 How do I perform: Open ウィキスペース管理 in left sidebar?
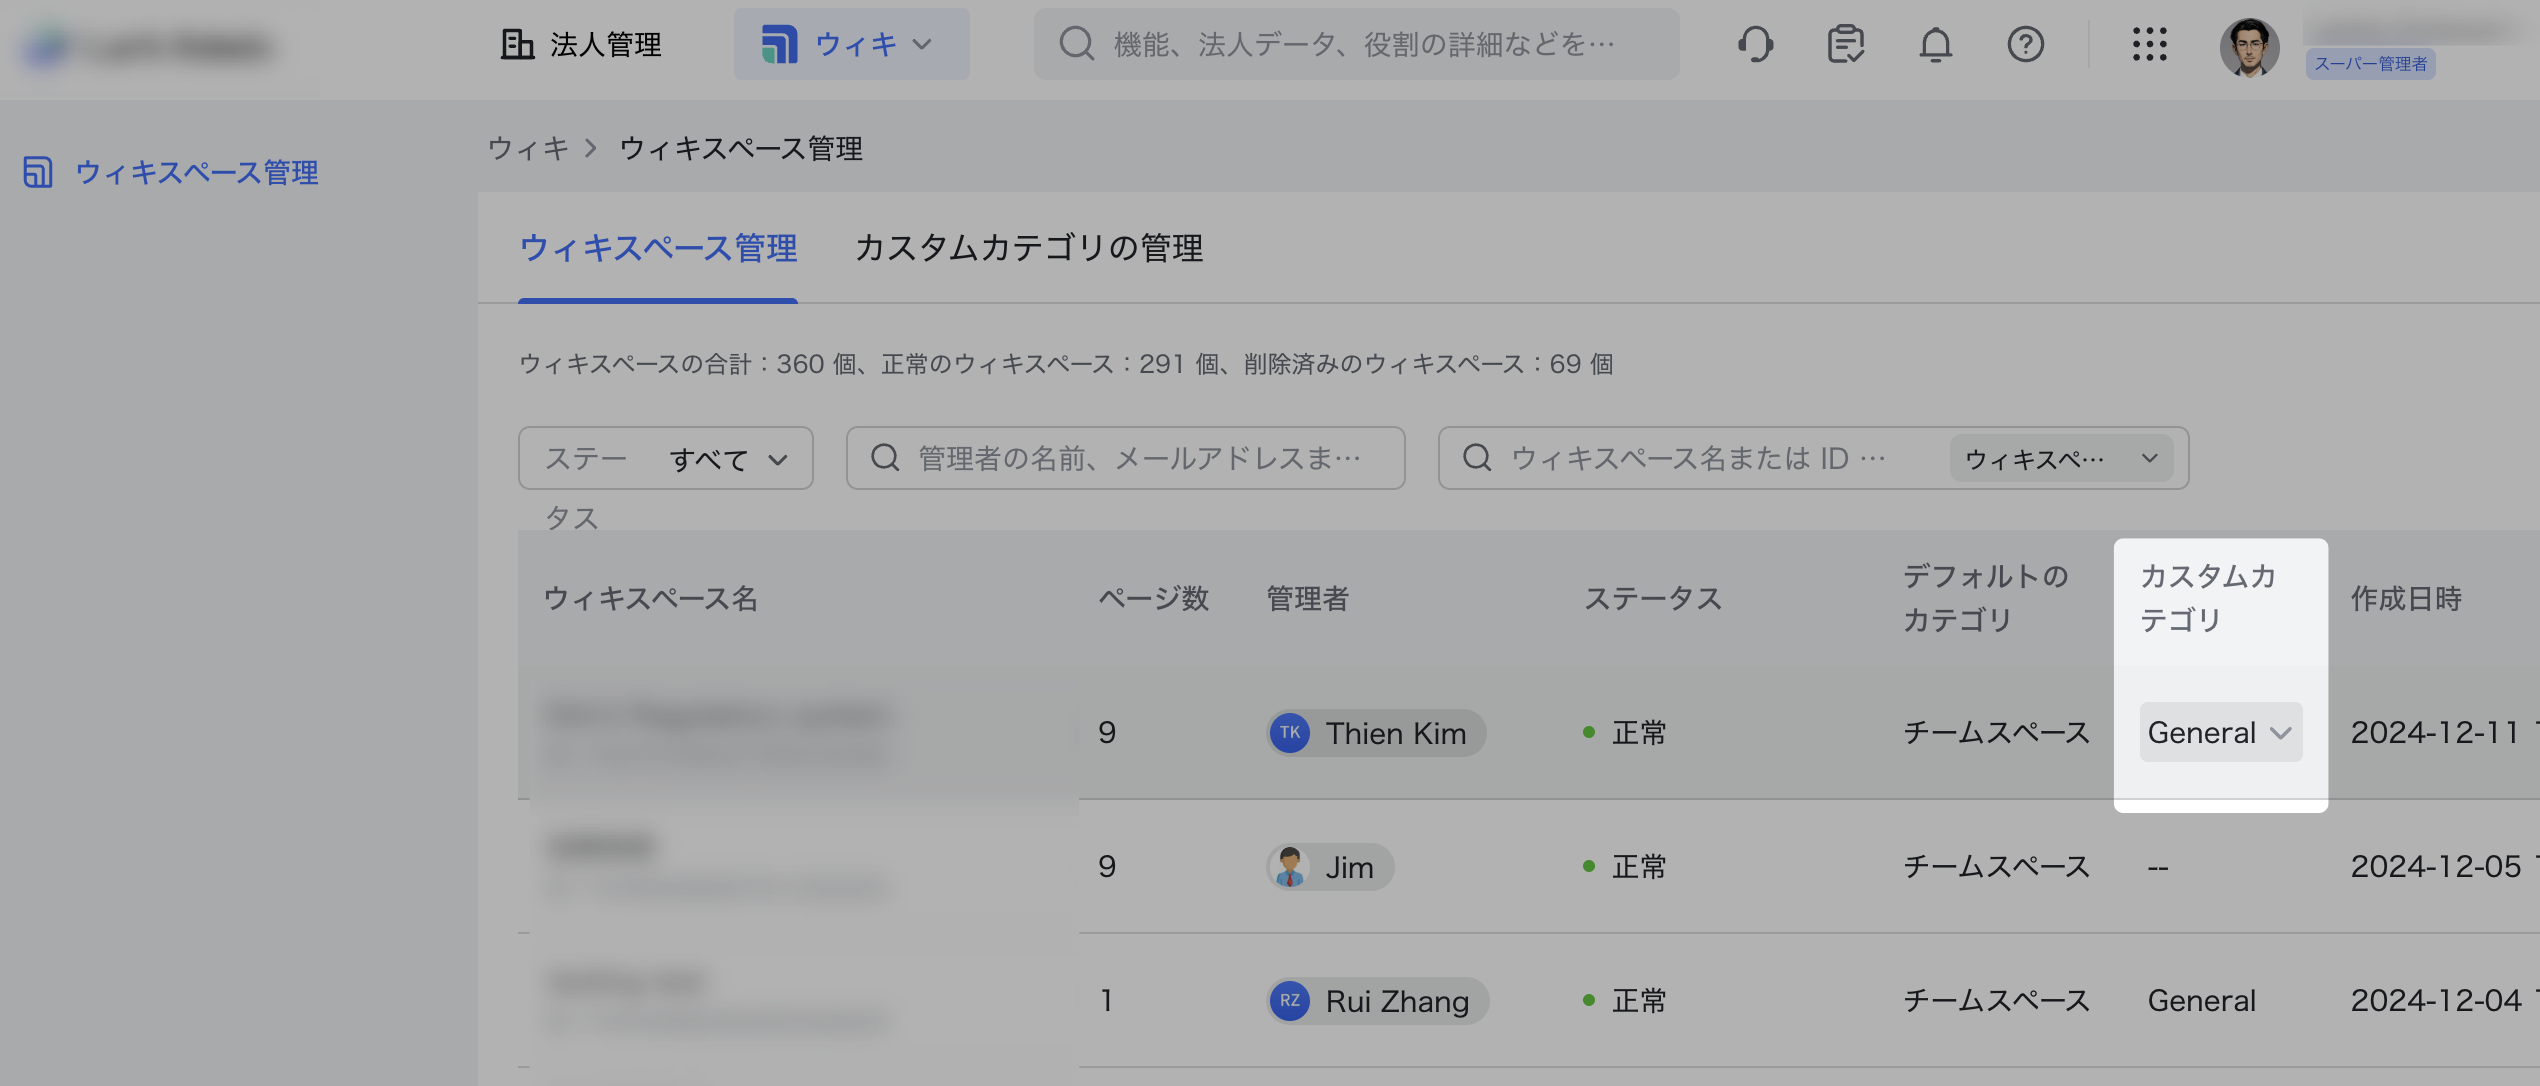[197, 172]
